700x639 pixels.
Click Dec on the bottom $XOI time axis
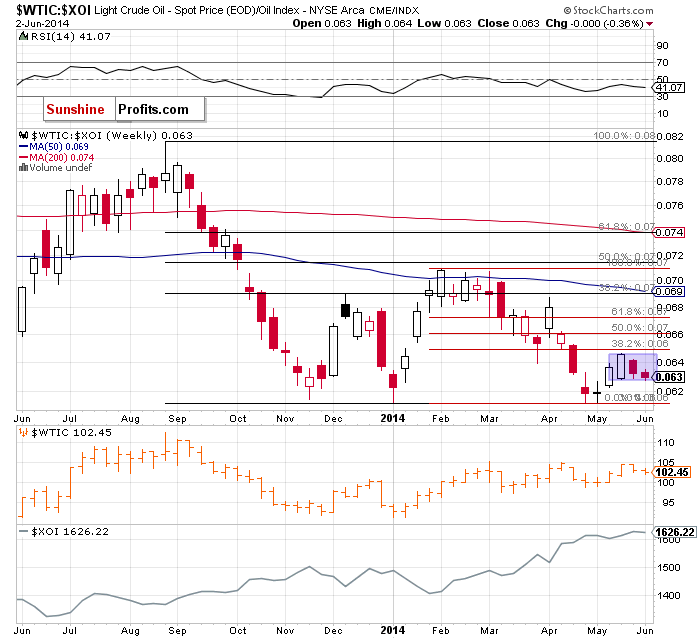pos(333,631)
